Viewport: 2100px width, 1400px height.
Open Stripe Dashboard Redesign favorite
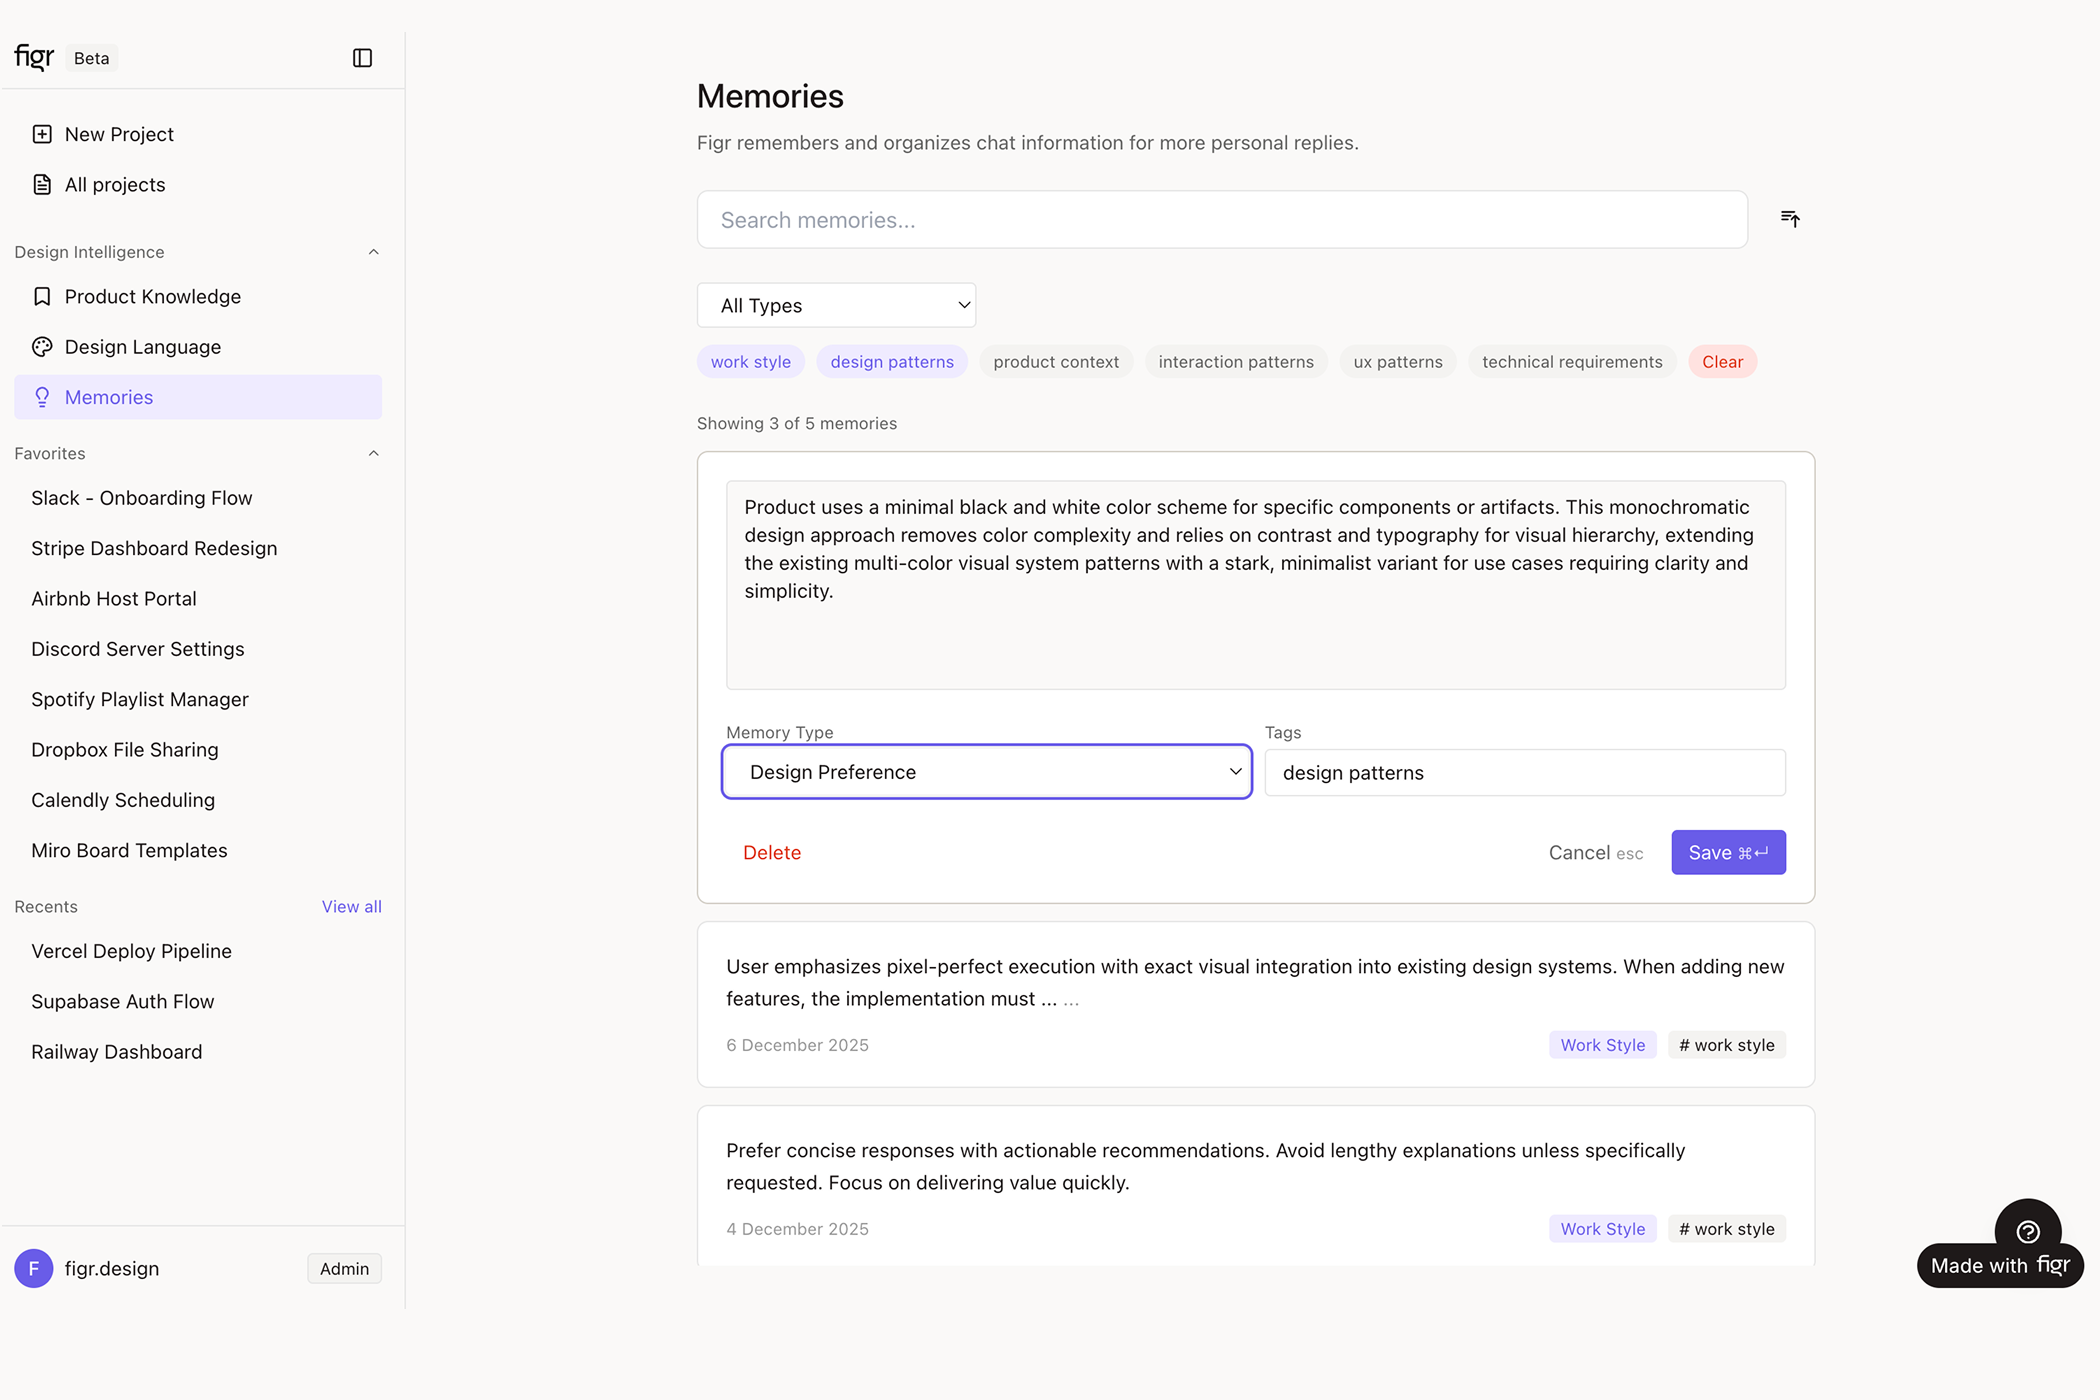pyautogui.click(x=154, y=548)
